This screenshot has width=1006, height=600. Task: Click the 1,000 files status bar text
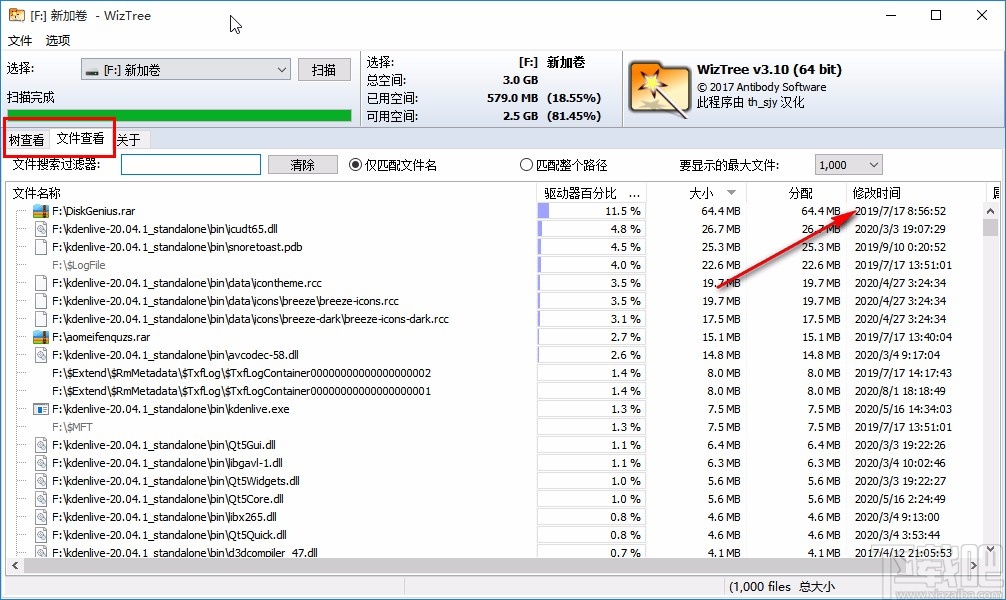tap(760, 587)
